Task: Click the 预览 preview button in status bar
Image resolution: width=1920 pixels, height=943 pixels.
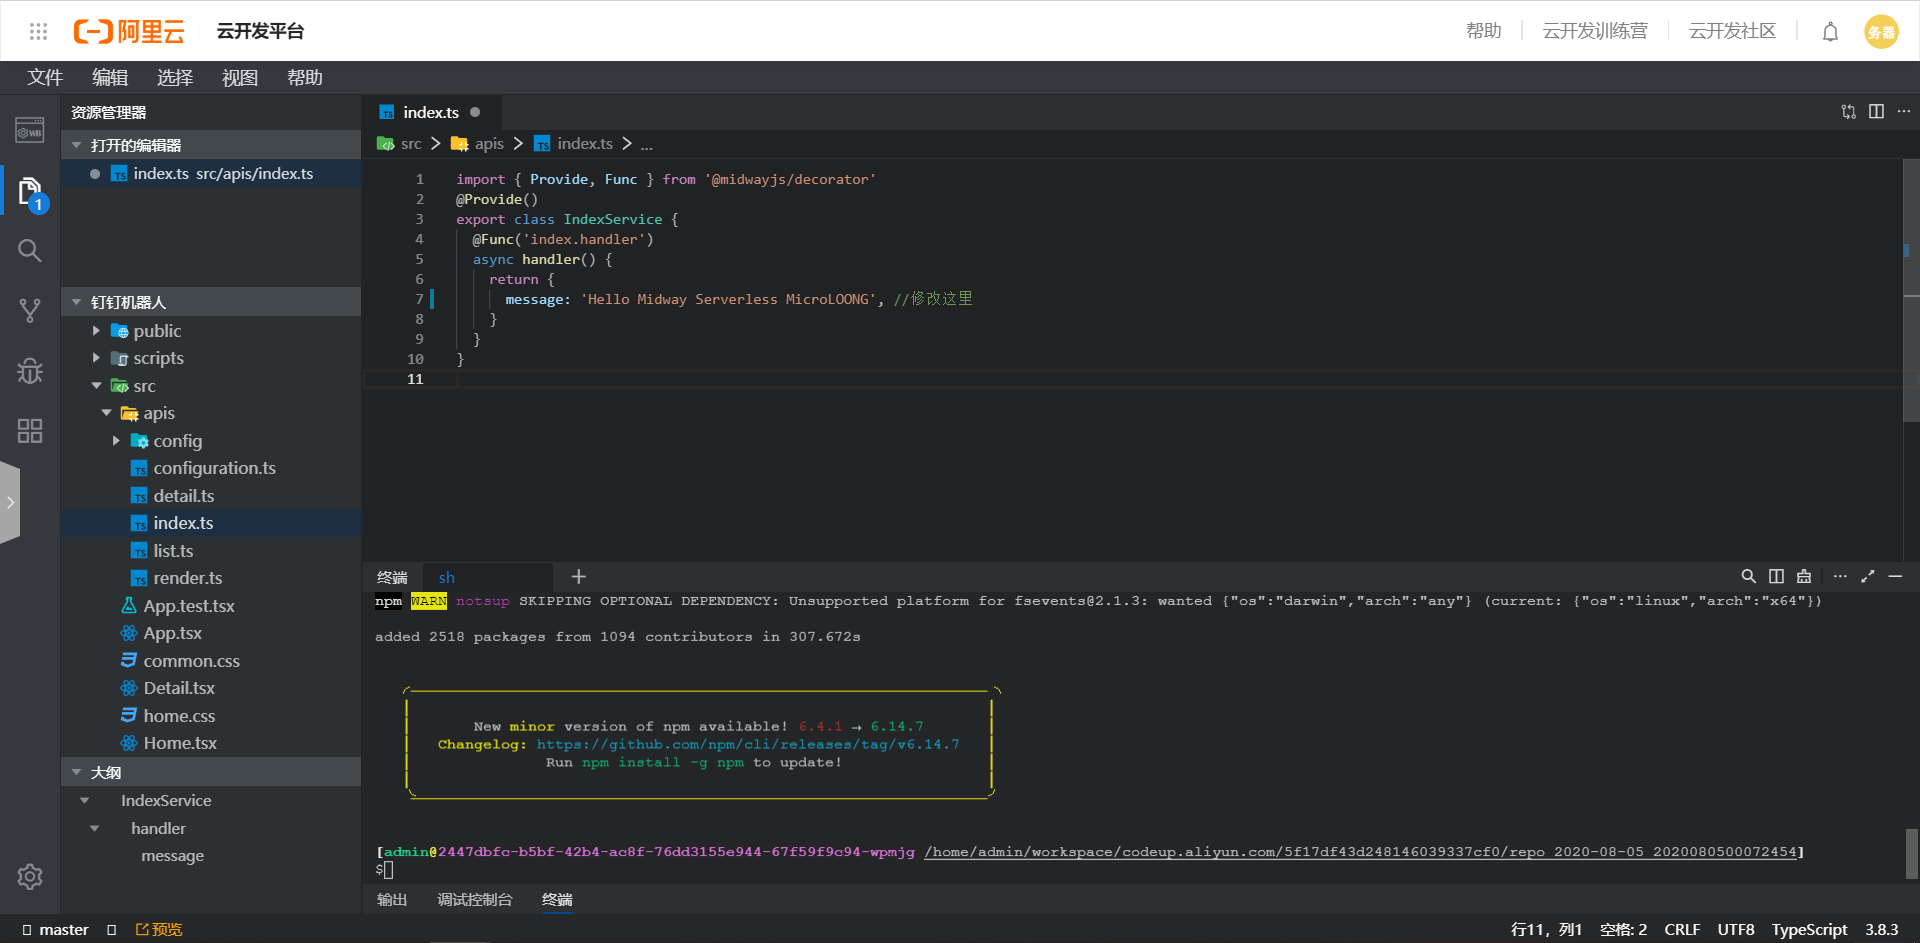Action: pos(159,930)
